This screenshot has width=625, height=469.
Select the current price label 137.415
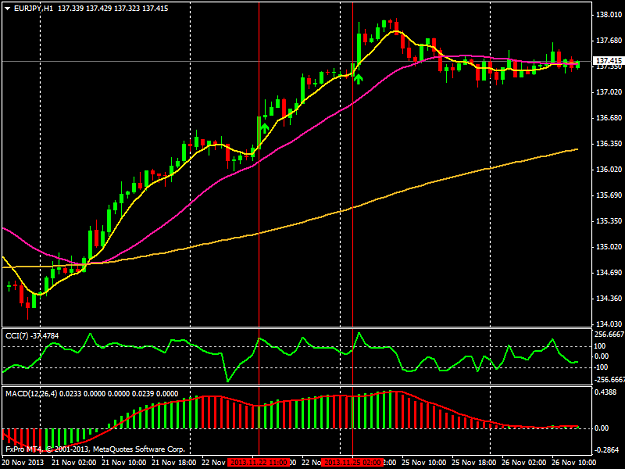(609, 61)
